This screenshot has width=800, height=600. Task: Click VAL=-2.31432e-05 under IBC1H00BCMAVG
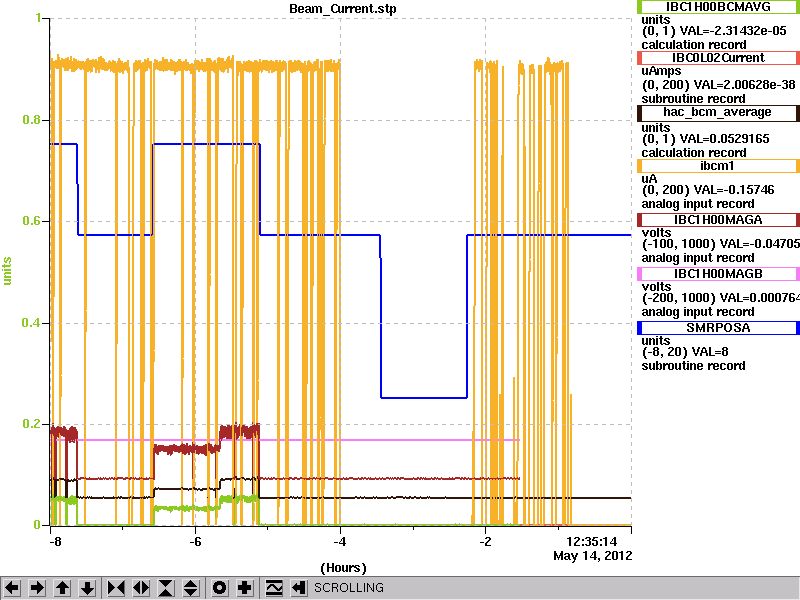click(732, 31)
